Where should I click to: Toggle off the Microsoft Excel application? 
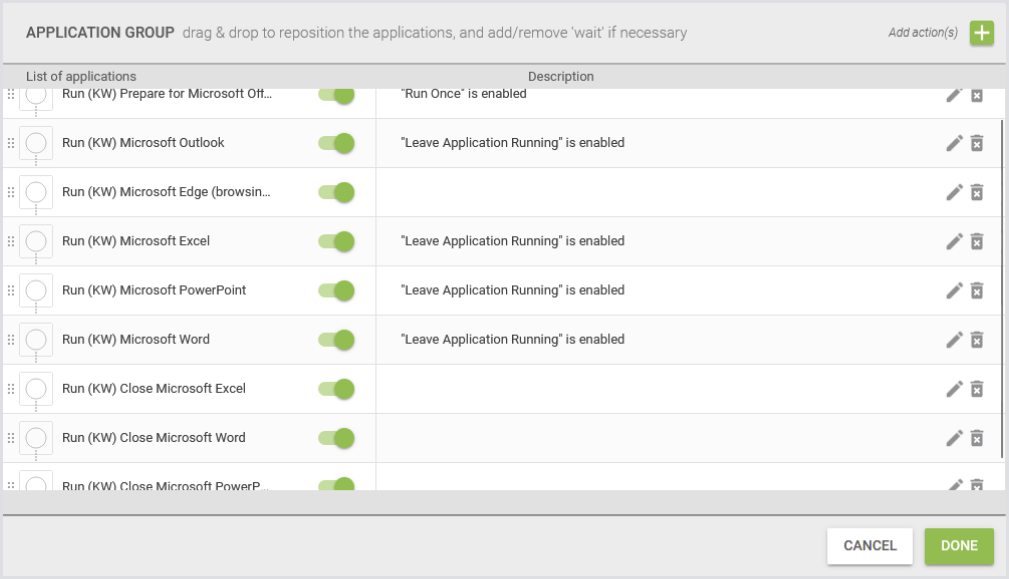coord(337,241)
